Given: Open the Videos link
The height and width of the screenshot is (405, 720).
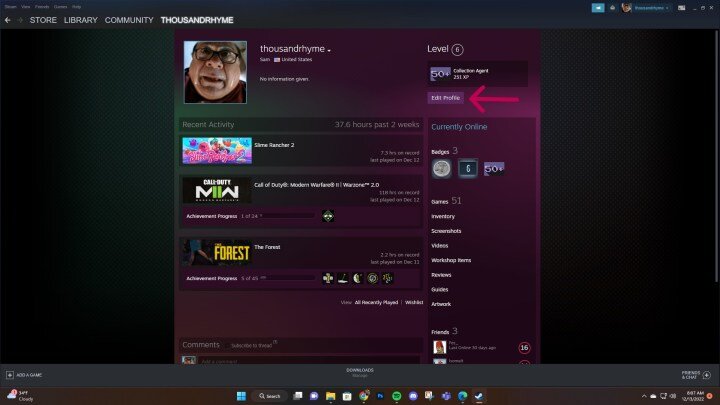Looking at the screenshot, I should point(439,246).
